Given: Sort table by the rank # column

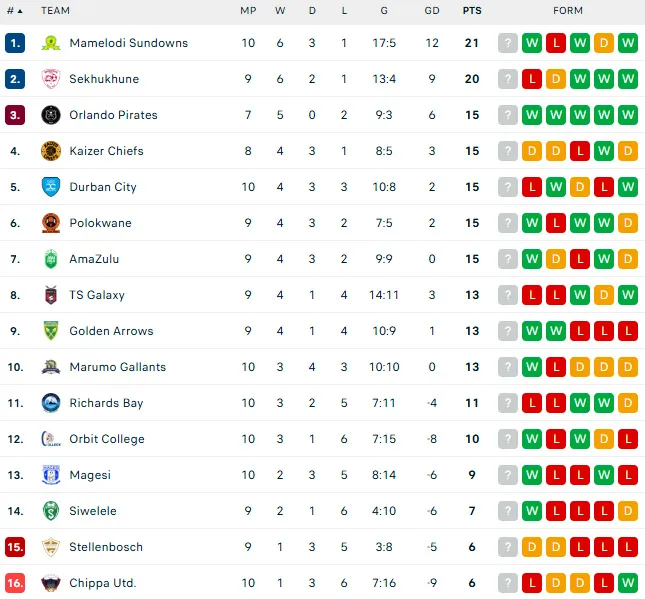Looking at the screenshot, I should point(14,11).
